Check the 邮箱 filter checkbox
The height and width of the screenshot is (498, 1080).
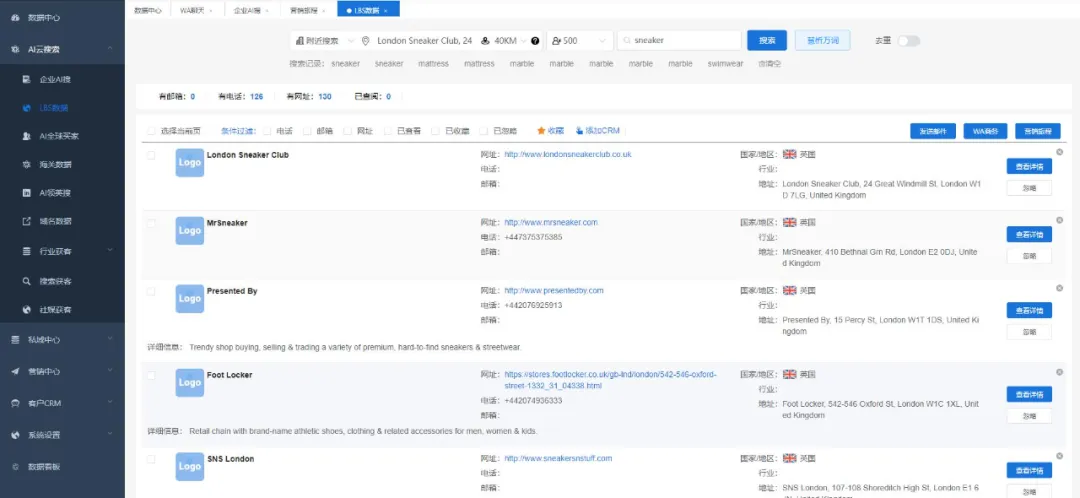pyautogui.click(x=307, y=130)
